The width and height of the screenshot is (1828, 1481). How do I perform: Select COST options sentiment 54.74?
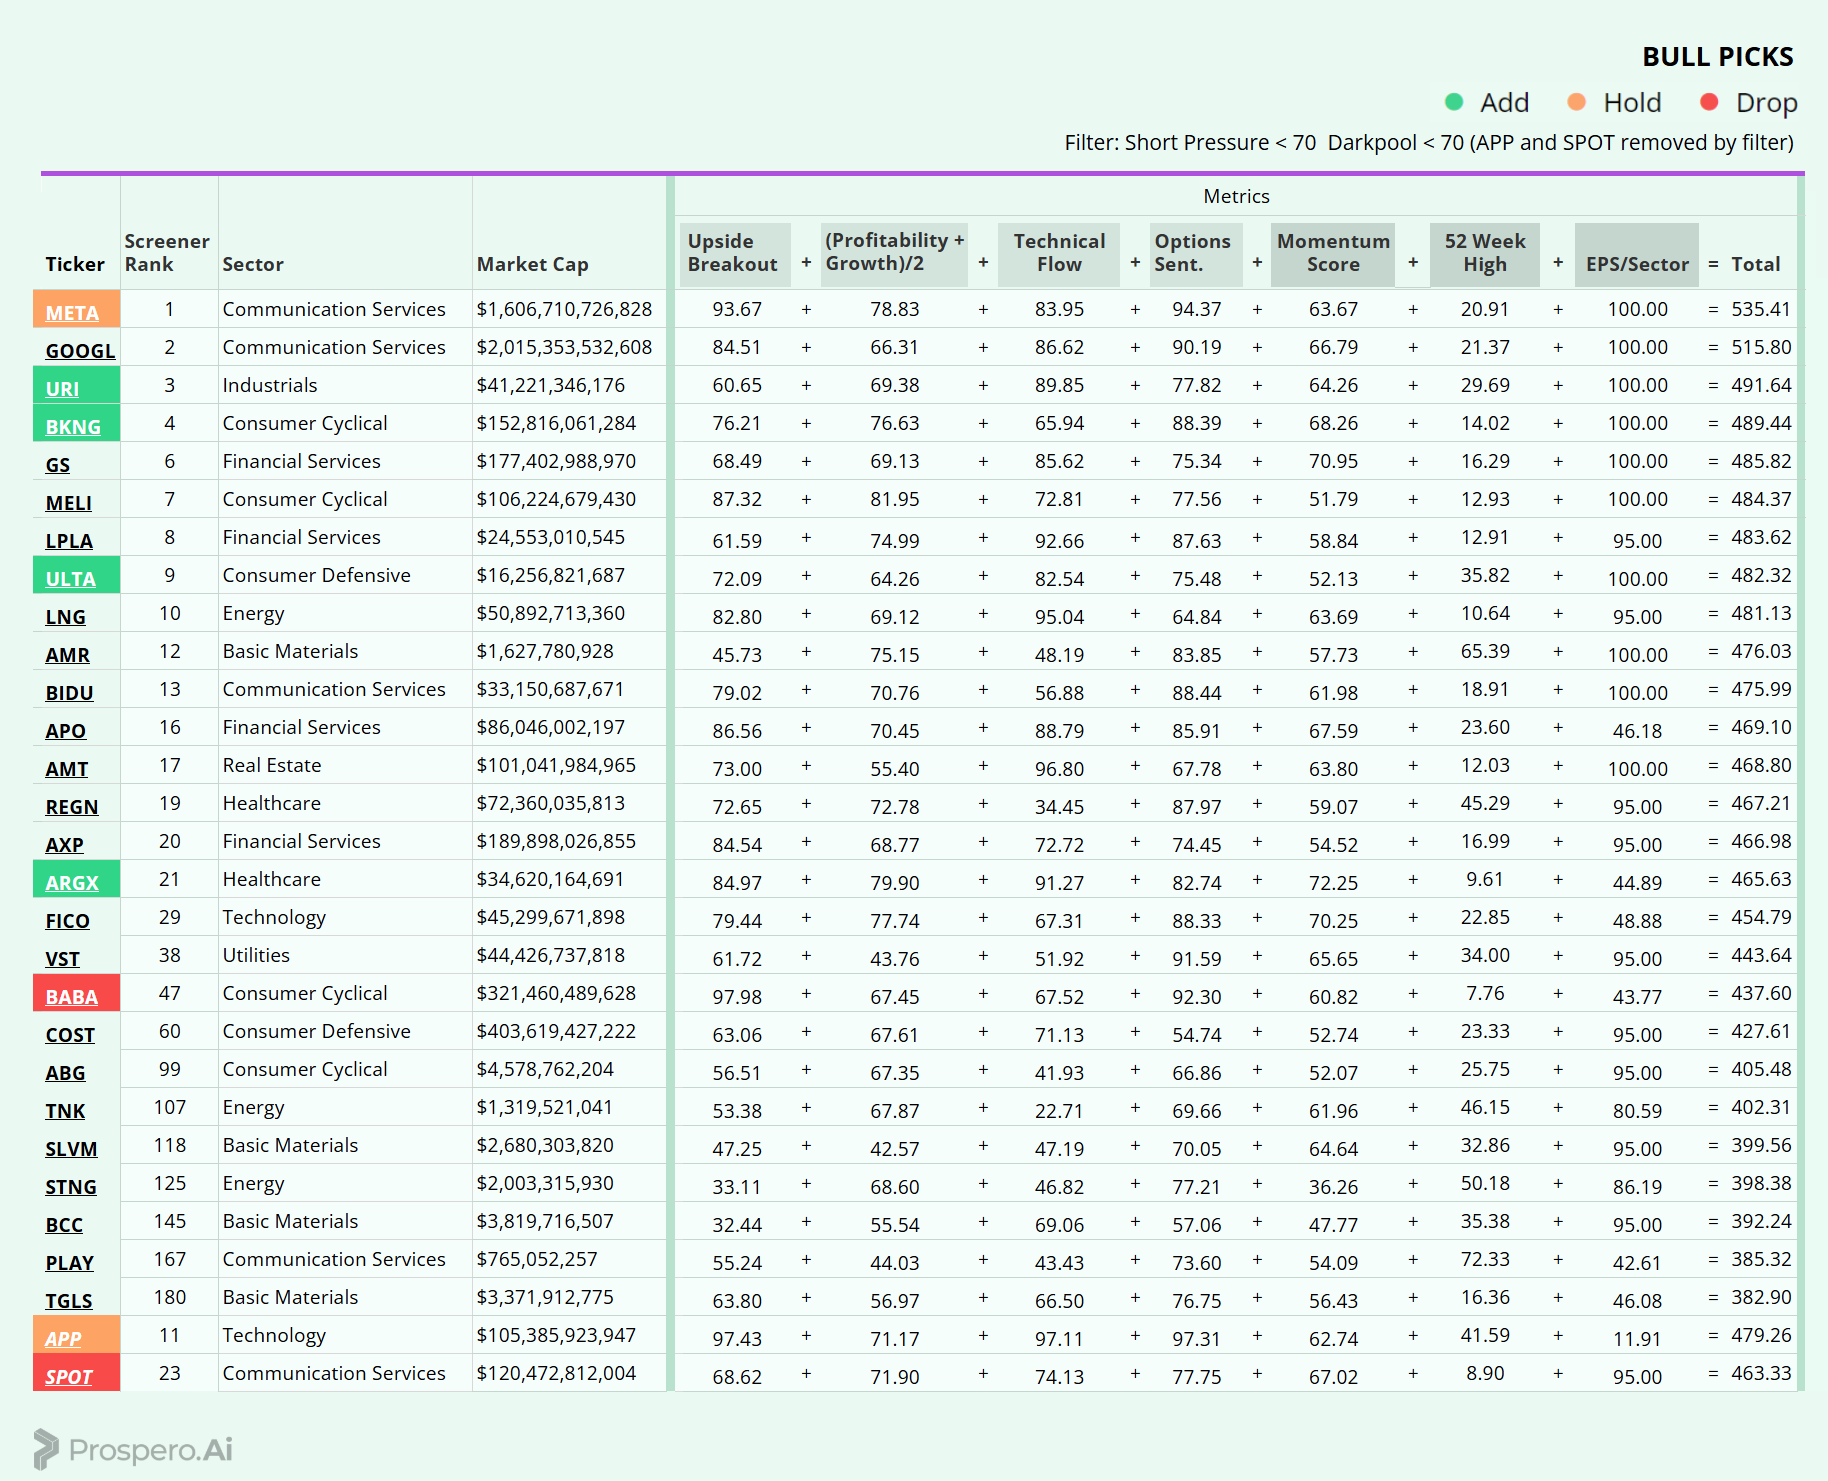1197,1035
